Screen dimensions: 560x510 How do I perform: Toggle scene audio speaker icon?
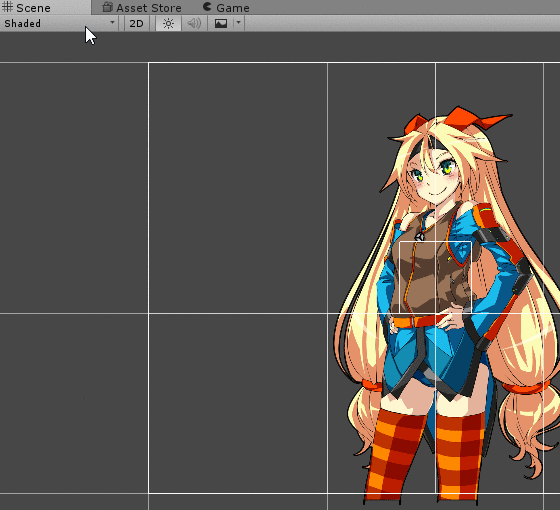point(194,24)
